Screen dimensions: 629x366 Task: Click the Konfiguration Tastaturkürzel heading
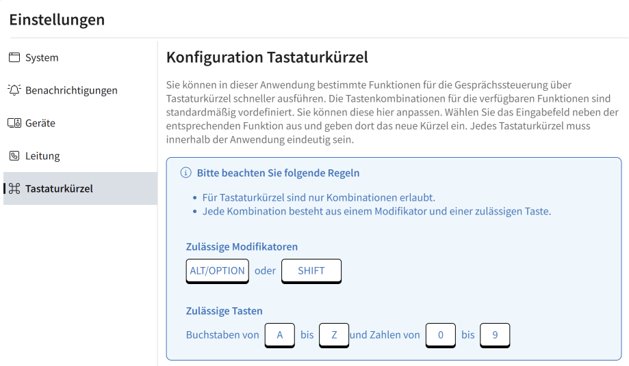click(267, 57)
